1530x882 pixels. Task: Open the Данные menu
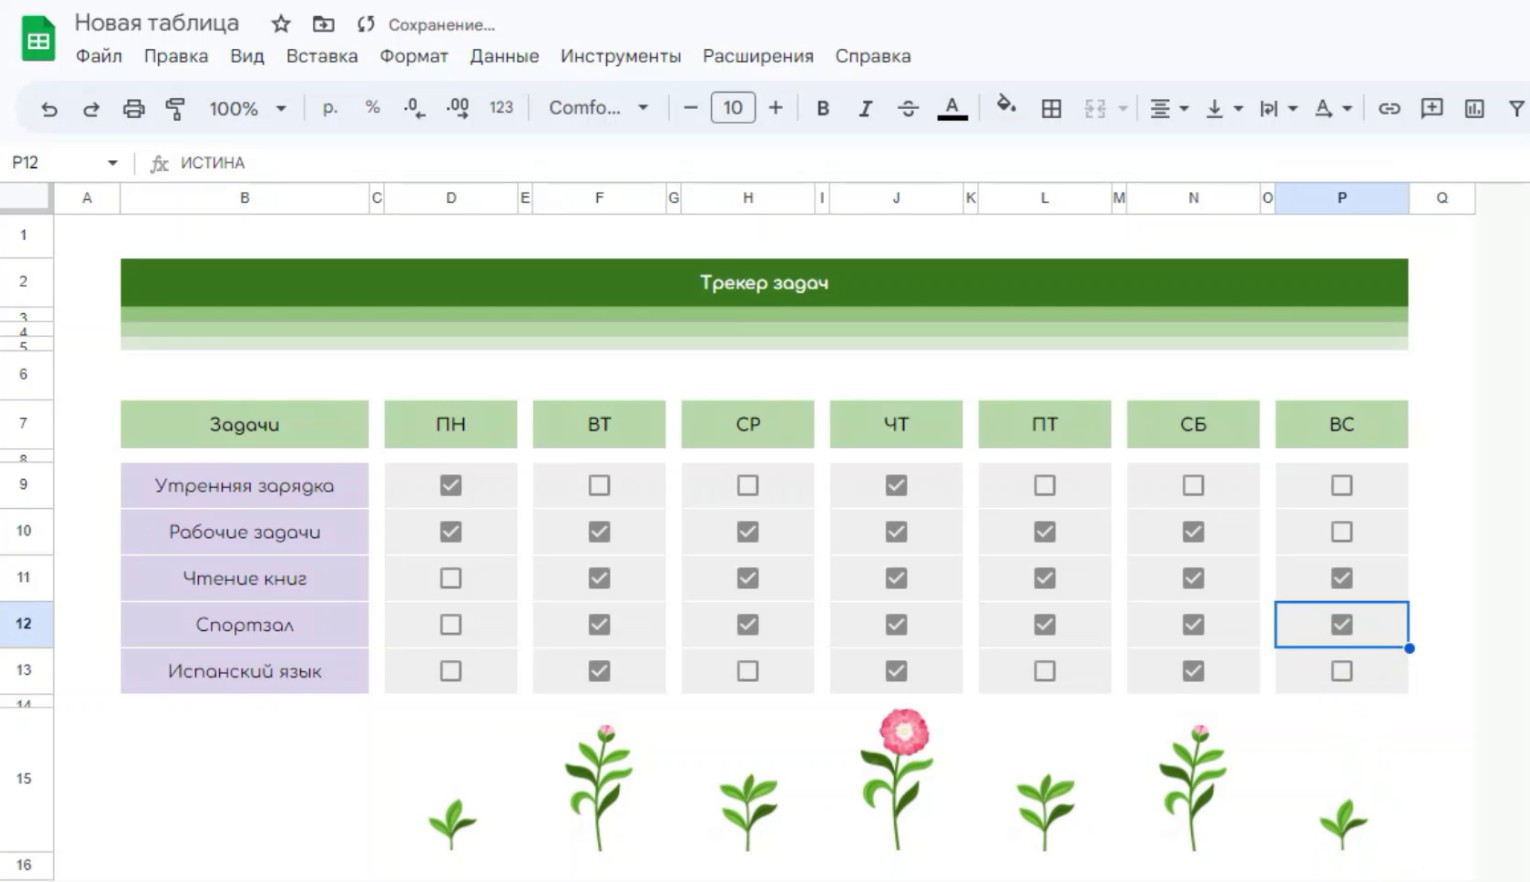point(505,56)
